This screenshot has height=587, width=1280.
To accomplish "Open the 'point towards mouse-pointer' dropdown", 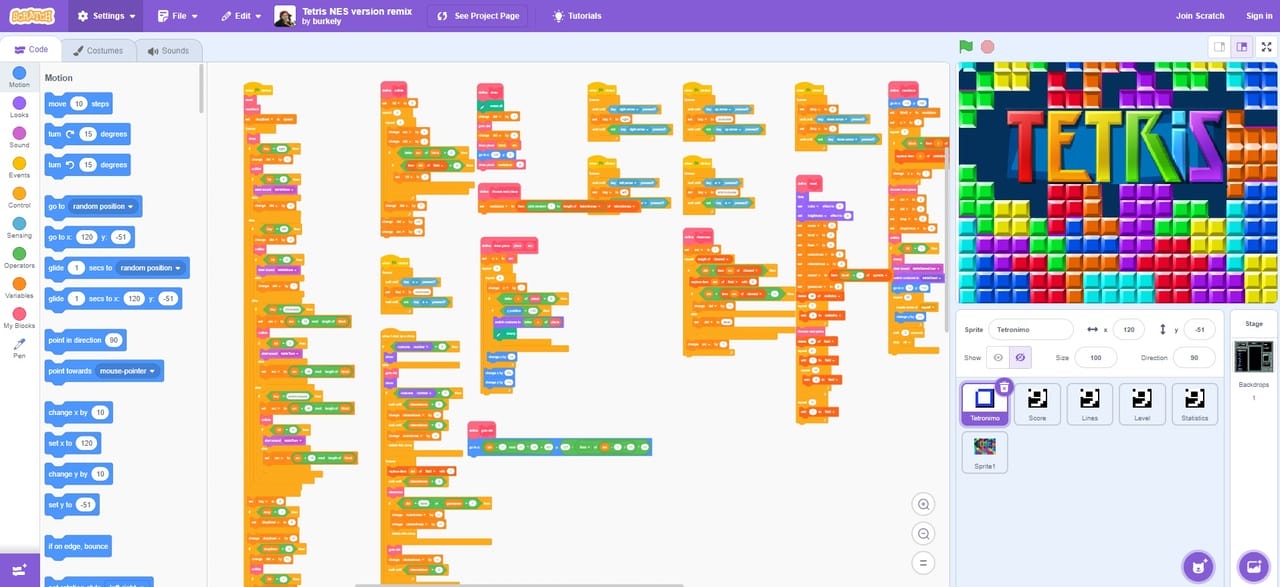I will [128, 371].
